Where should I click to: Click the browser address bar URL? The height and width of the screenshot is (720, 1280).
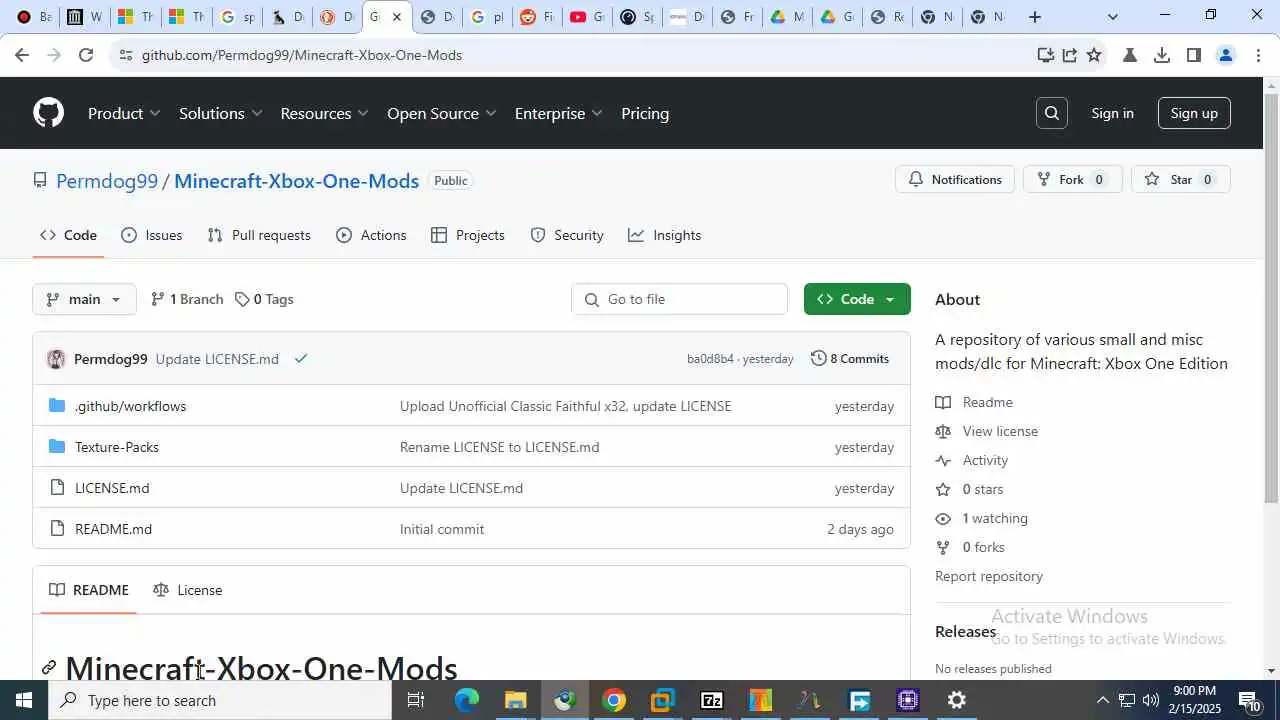[301, 55]
